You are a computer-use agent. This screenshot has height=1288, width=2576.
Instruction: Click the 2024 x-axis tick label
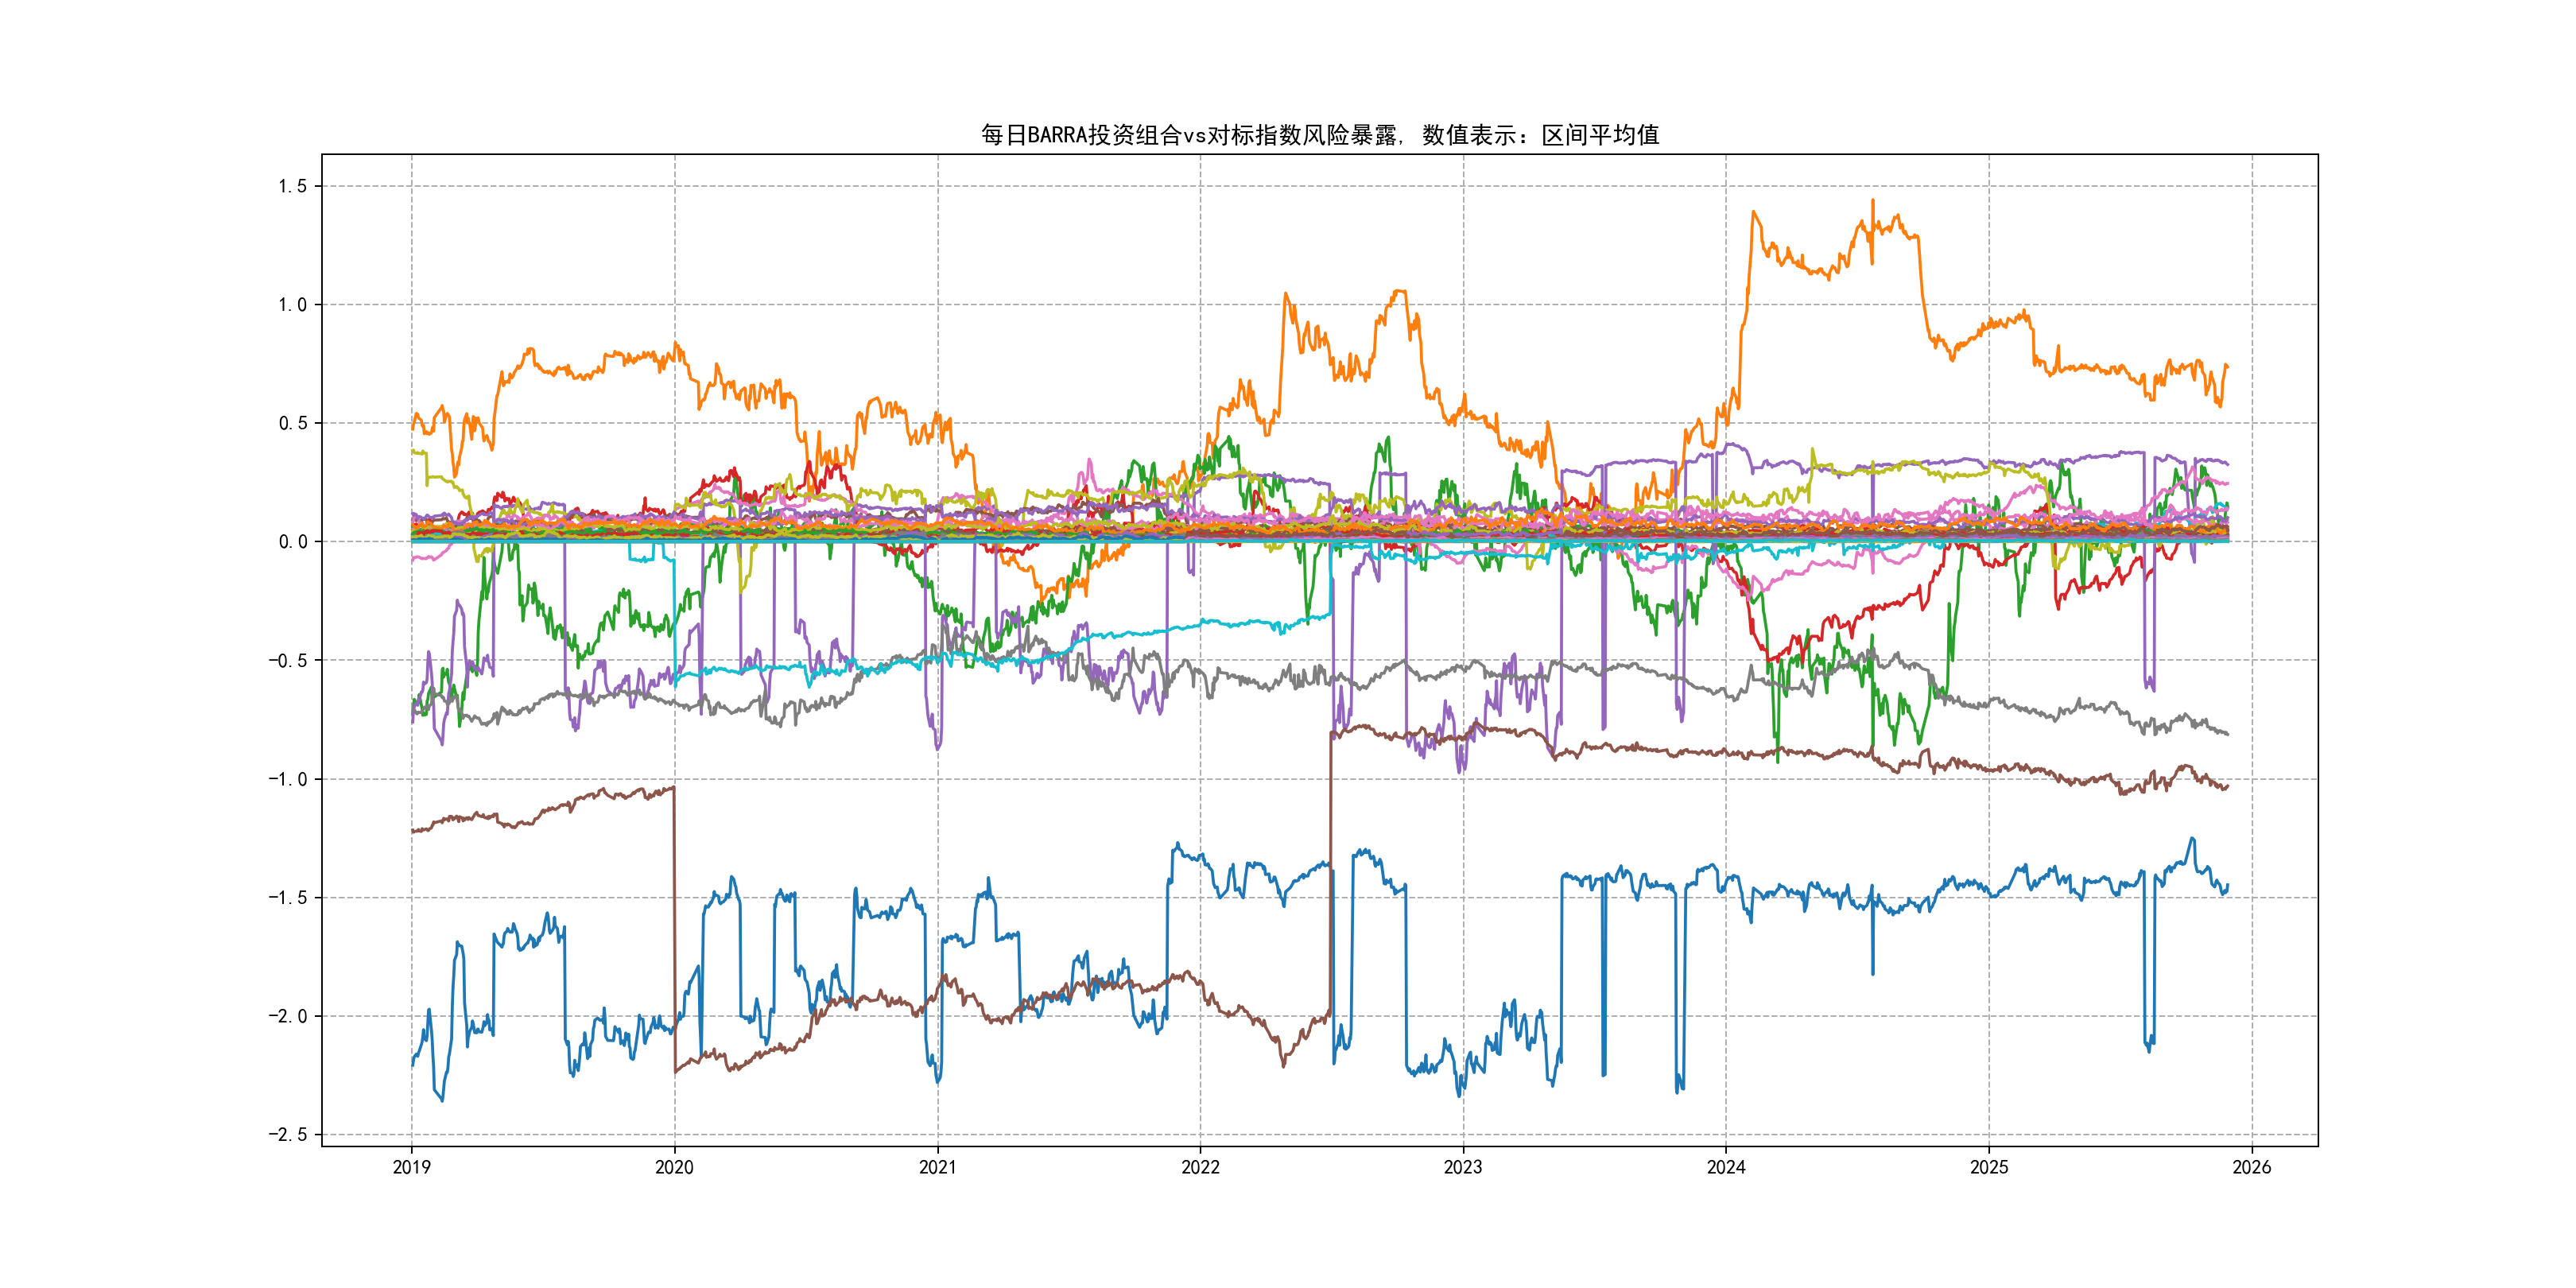pyautogui.click(x=1726, y=1167)
